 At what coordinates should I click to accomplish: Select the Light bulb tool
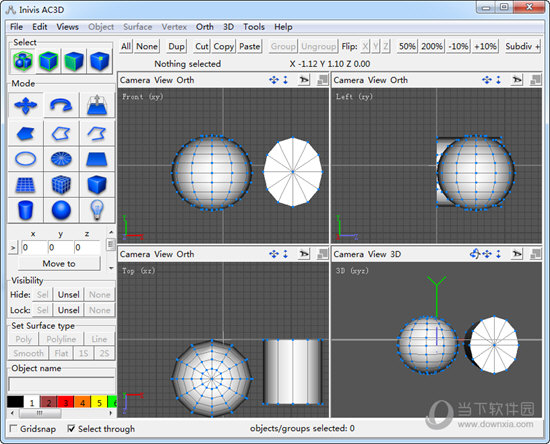[97, 210]
